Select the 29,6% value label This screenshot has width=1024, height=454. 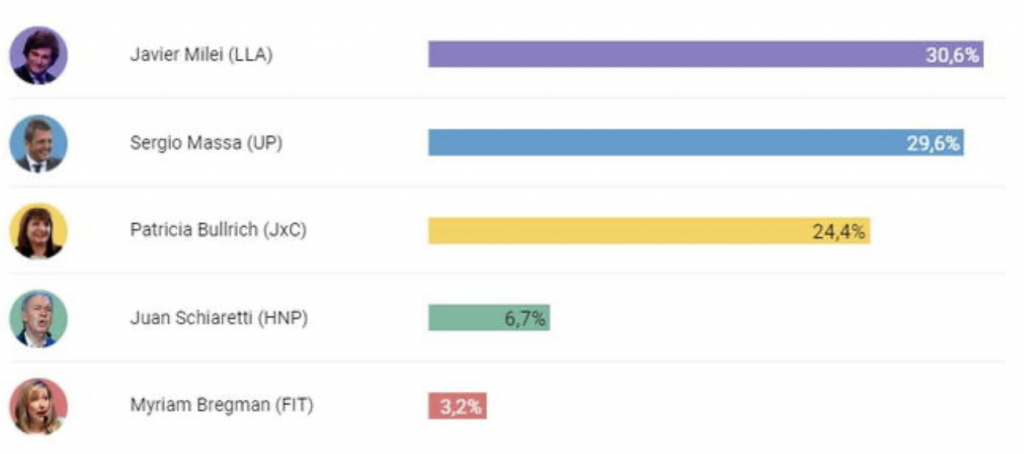pyautogui.click(x=933, y=143)
